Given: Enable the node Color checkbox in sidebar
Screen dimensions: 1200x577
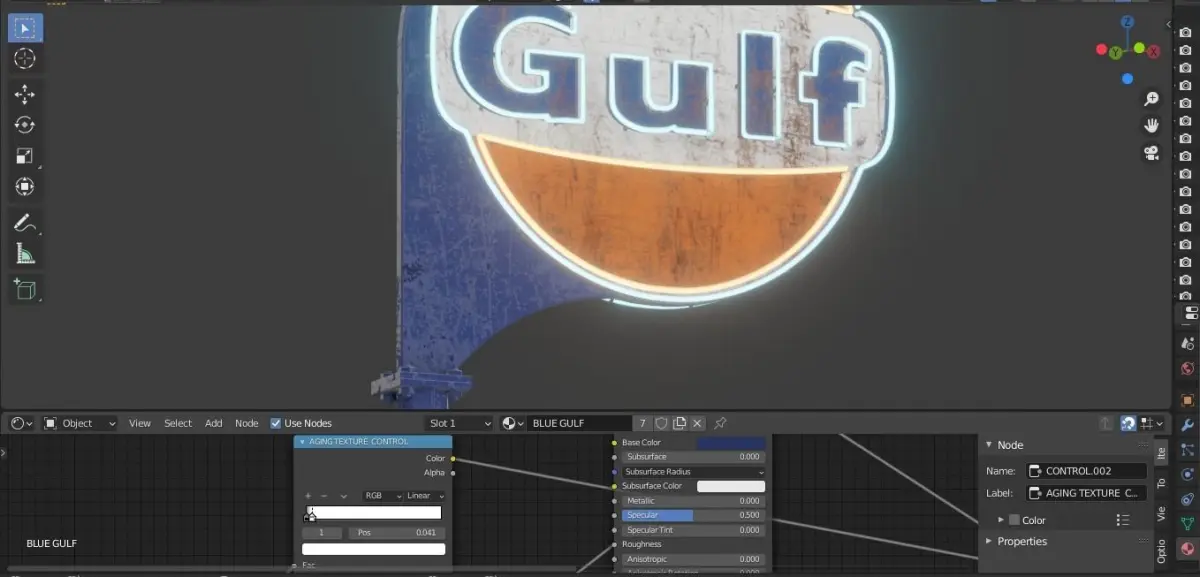Looking at the screenshot, I should 1014,520.
